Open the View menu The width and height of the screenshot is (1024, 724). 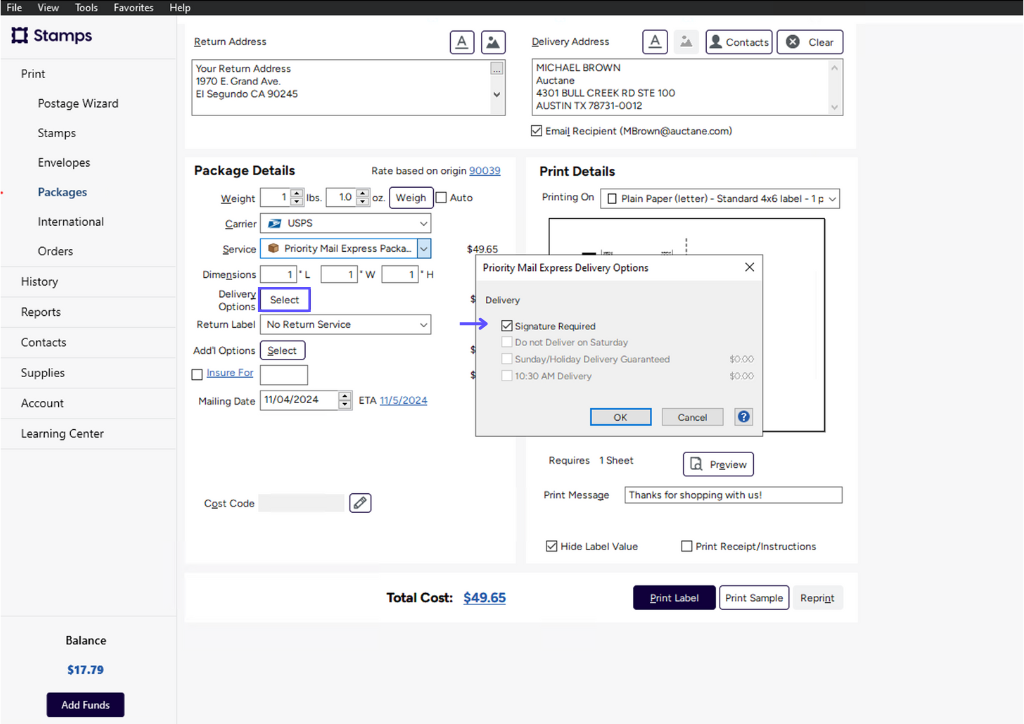coord(48,7)
